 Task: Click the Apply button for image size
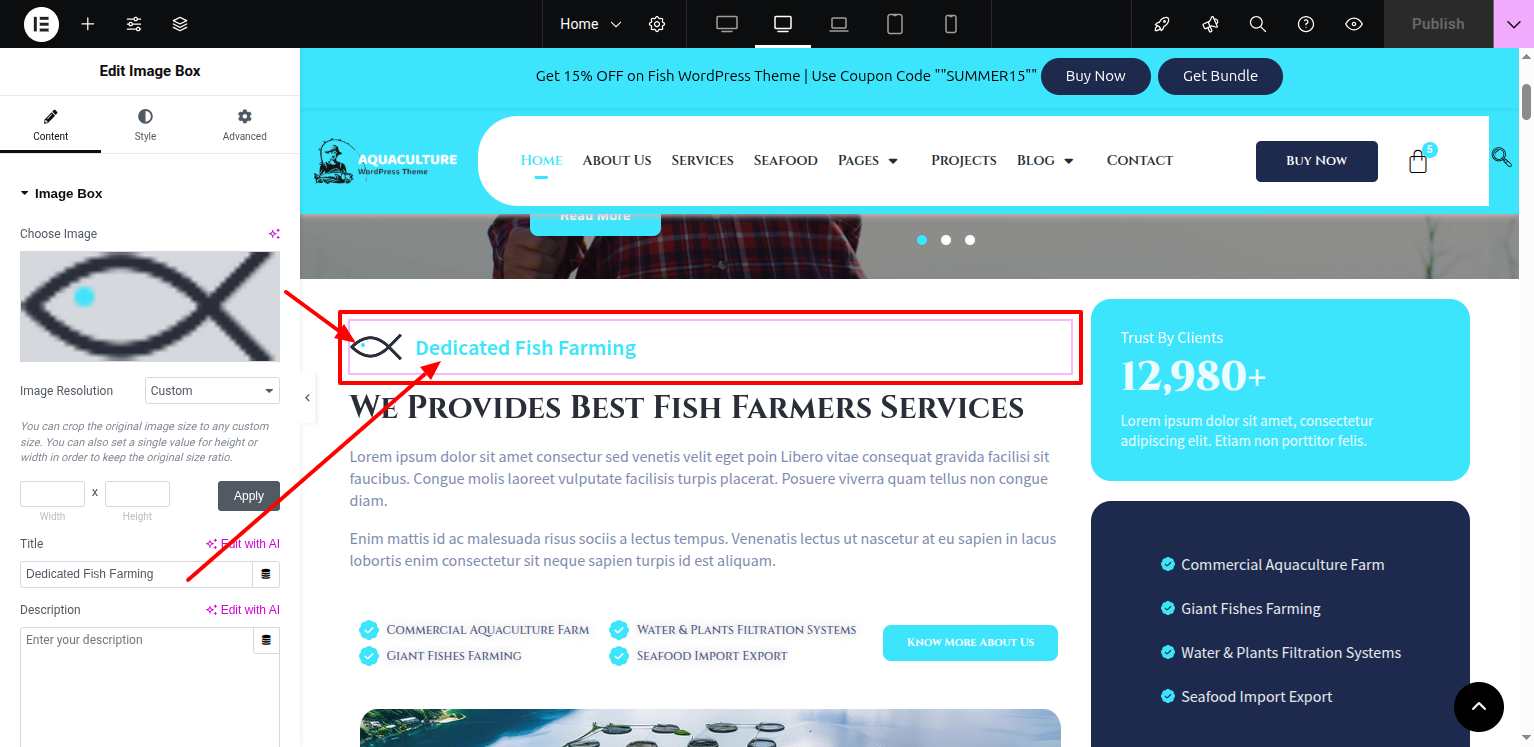249,496
